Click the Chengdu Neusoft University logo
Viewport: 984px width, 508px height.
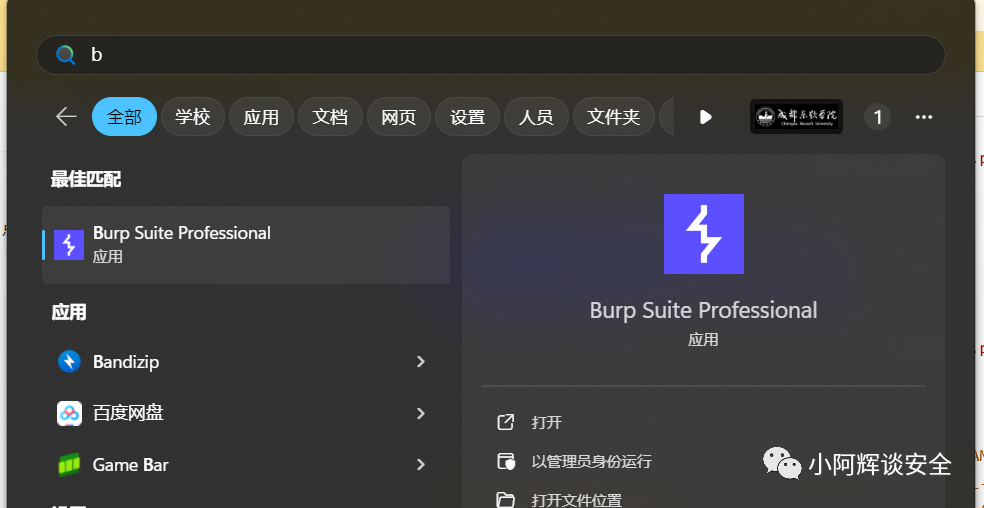click(796, 117)
